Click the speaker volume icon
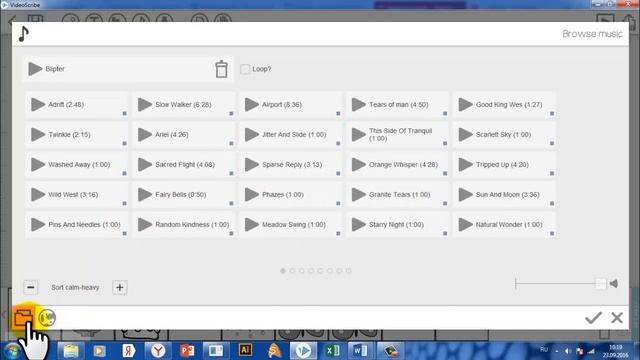The width and height of the screenshot is (640, 360). click(x=613, y=284)
